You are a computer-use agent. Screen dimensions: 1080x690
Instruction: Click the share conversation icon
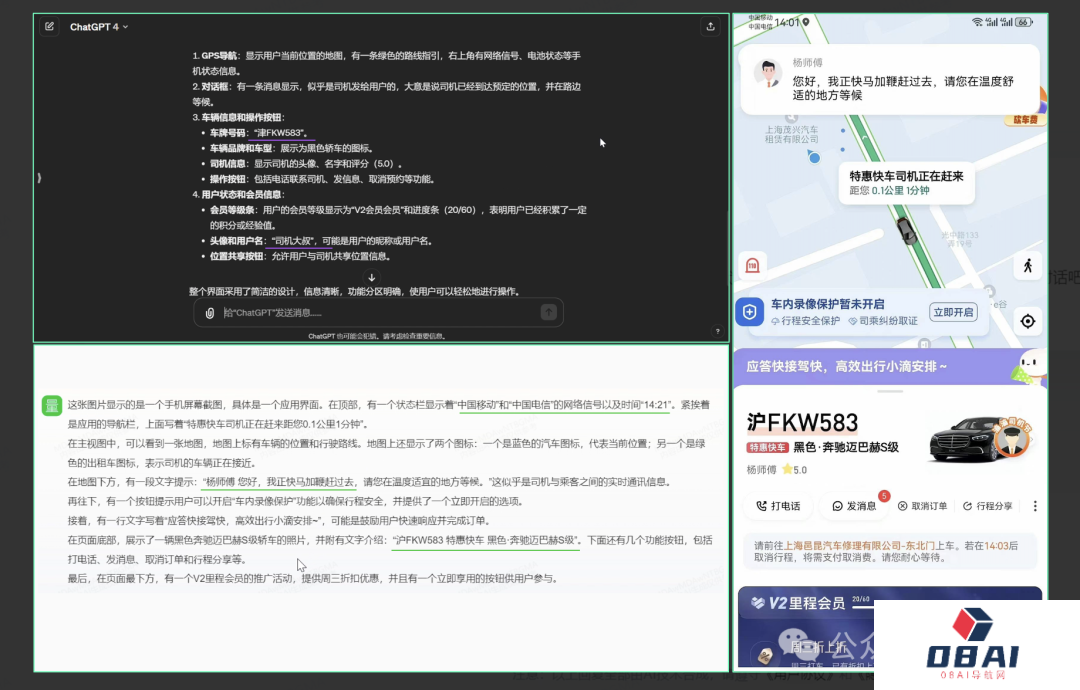[710, 27]
